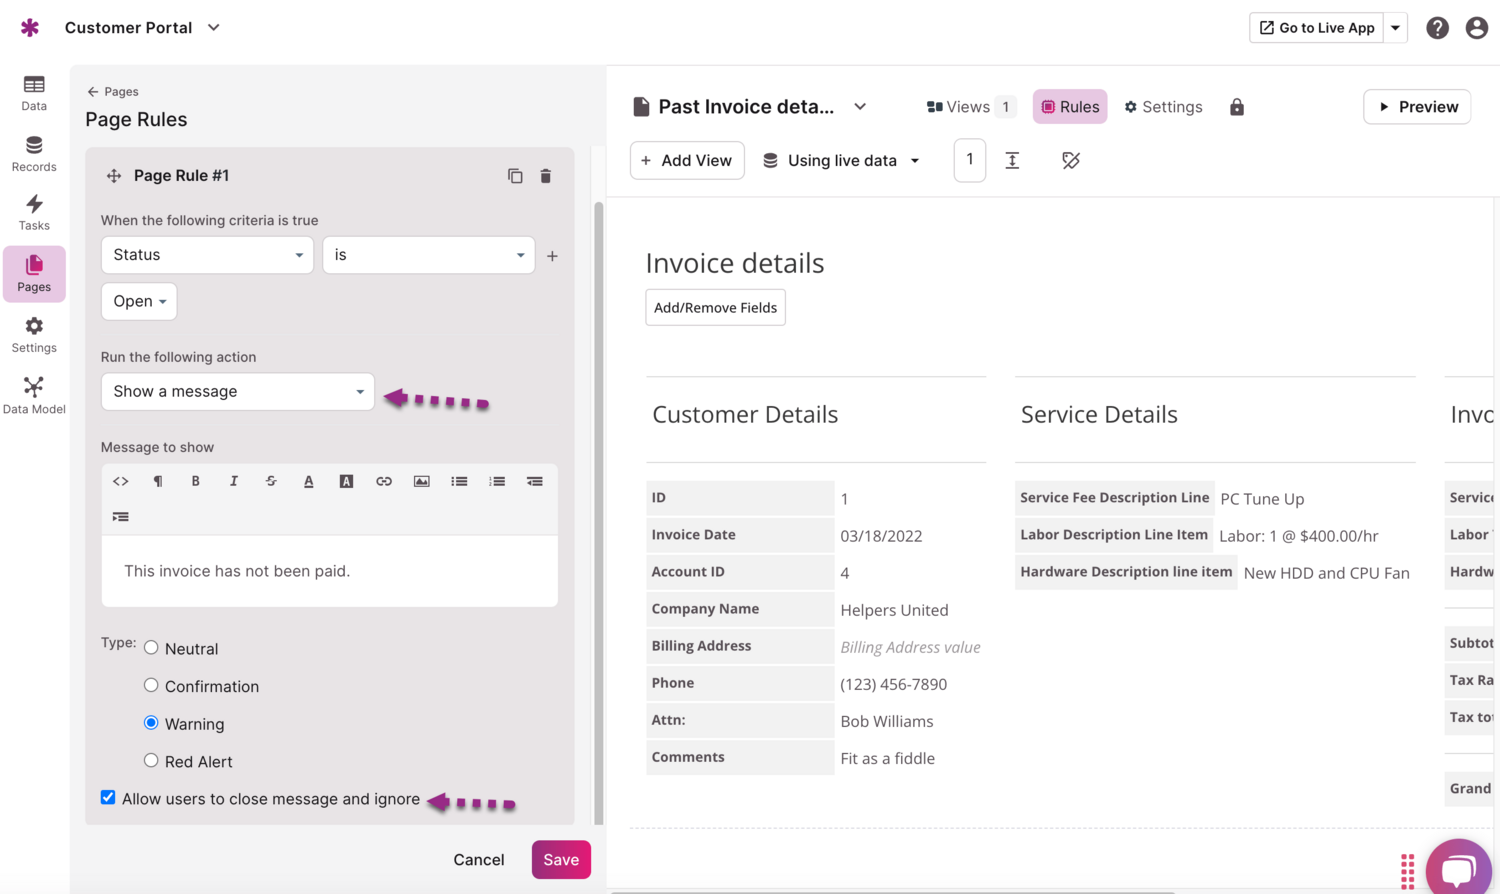The image size is (1500, 894).
Task: Duplicate Page Rule #1 with copy icon
Action: click(515, 176)
